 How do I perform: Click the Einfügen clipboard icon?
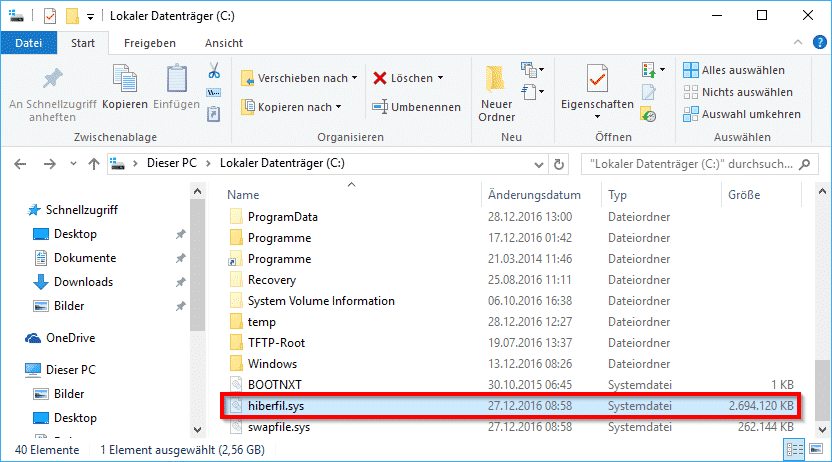(177, 79)
